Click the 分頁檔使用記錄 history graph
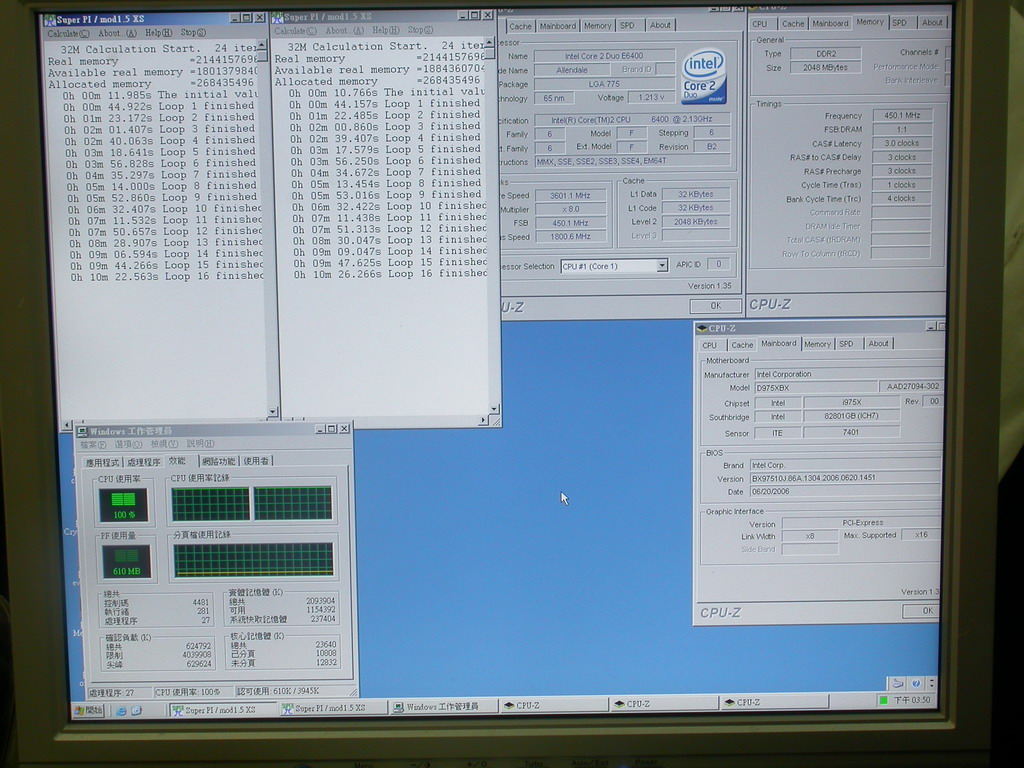Image resolution: width=1024 pixels, height=768 pixels. [x=253, y=560]
